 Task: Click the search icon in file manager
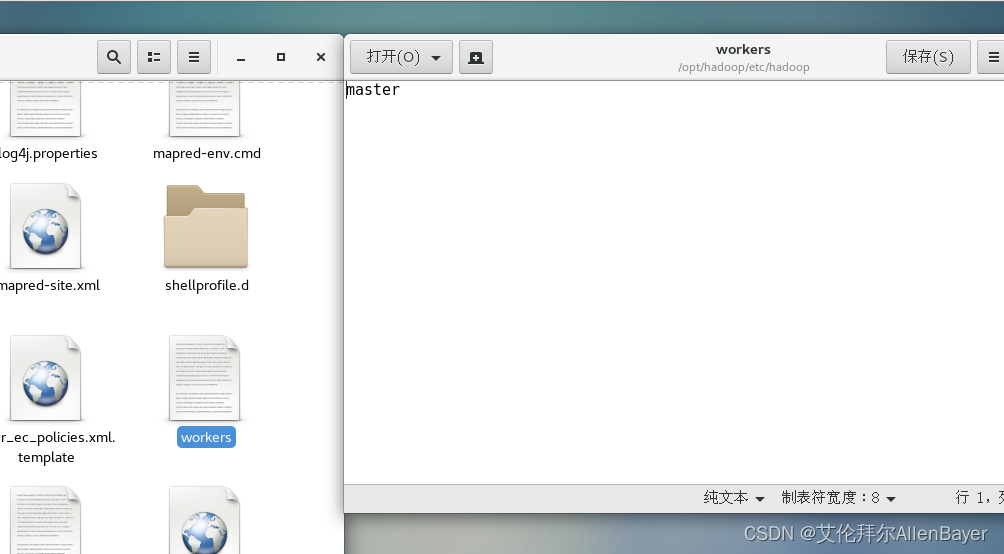pyautogui.click(x=114, y=57)
